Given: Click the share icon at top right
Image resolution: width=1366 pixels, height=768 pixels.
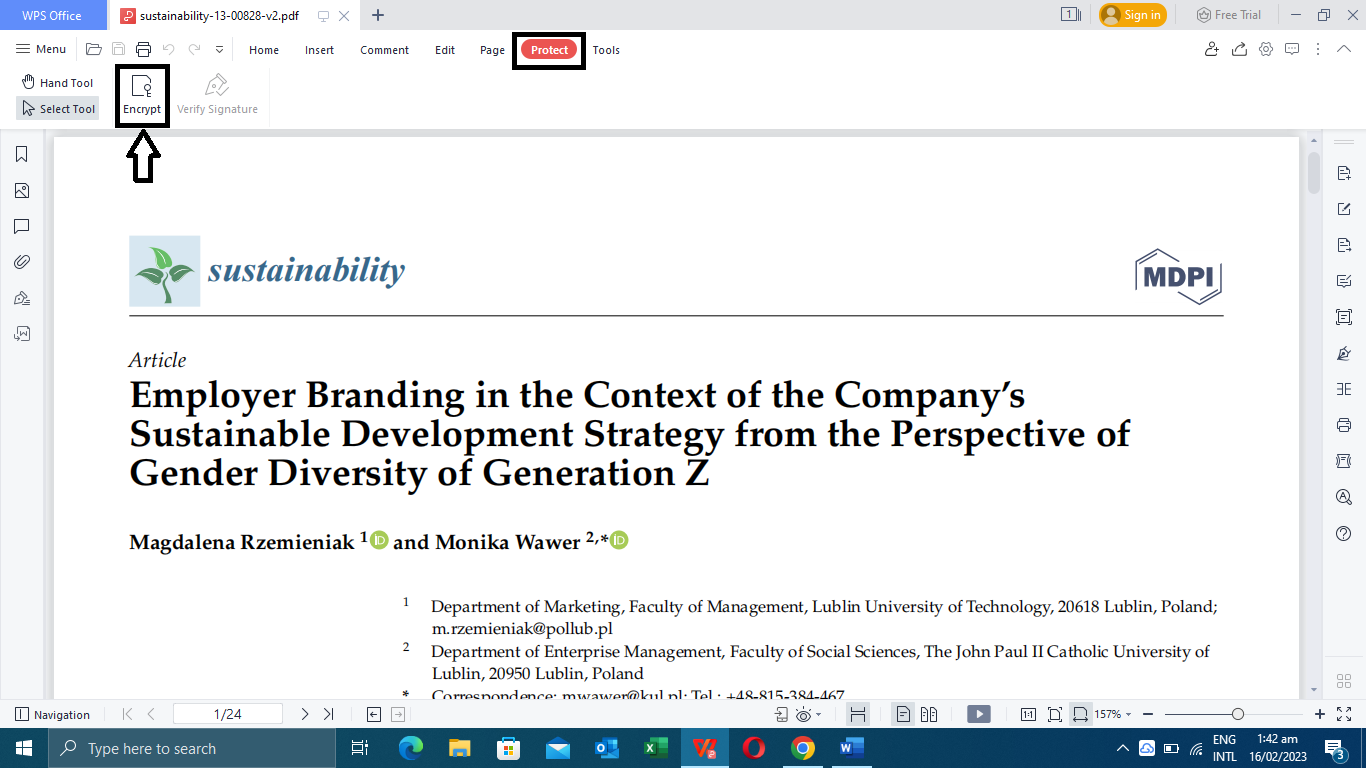Looking at the screenshot, I should click(x=1239, y=50).
